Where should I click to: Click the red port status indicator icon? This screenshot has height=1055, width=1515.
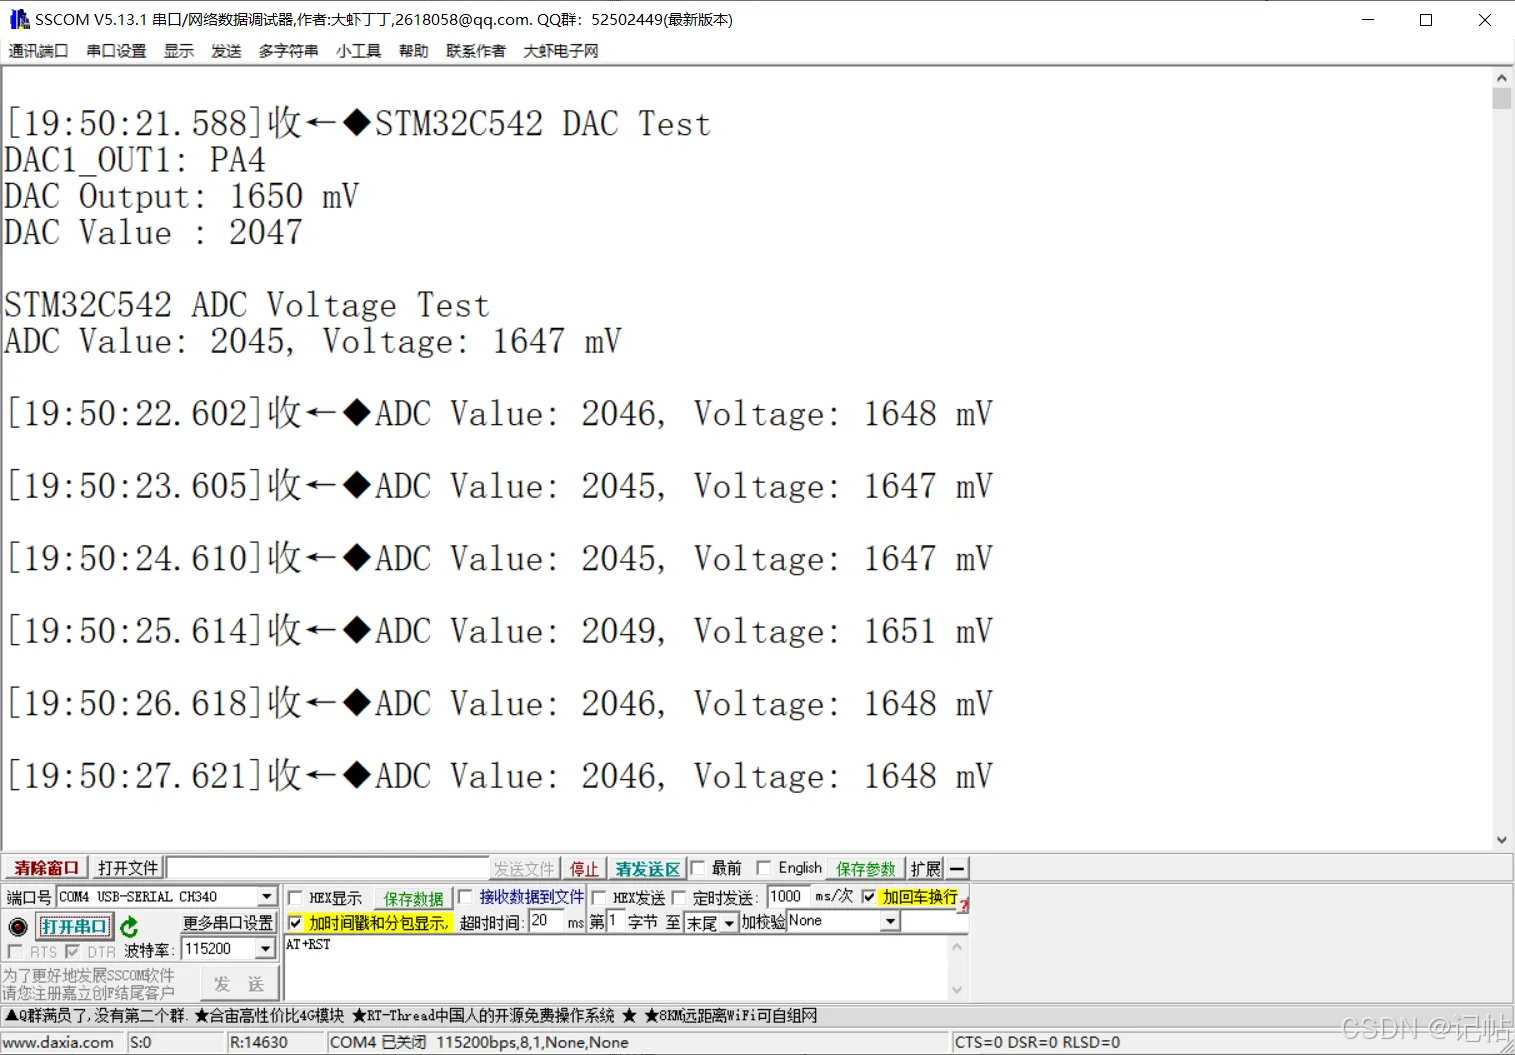pos(18,927)
